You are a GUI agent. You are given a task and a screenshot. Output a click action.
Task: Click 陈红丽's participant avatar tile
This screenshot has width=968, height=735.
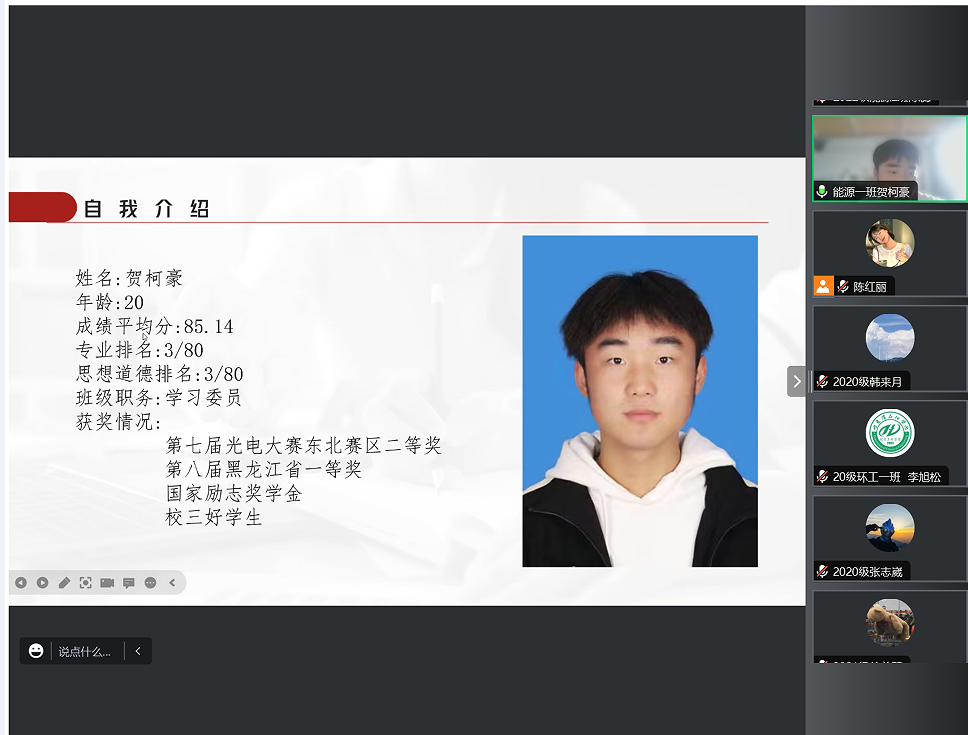889,244
